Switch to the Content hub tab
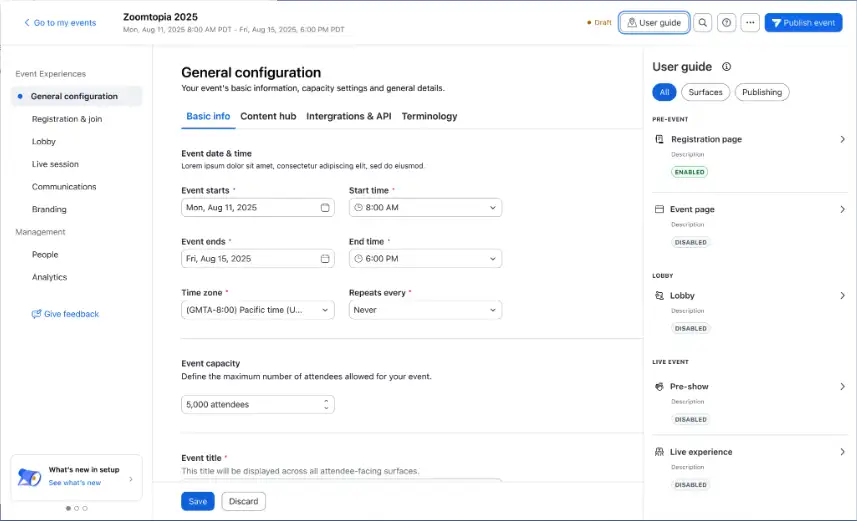 [268, 116]
